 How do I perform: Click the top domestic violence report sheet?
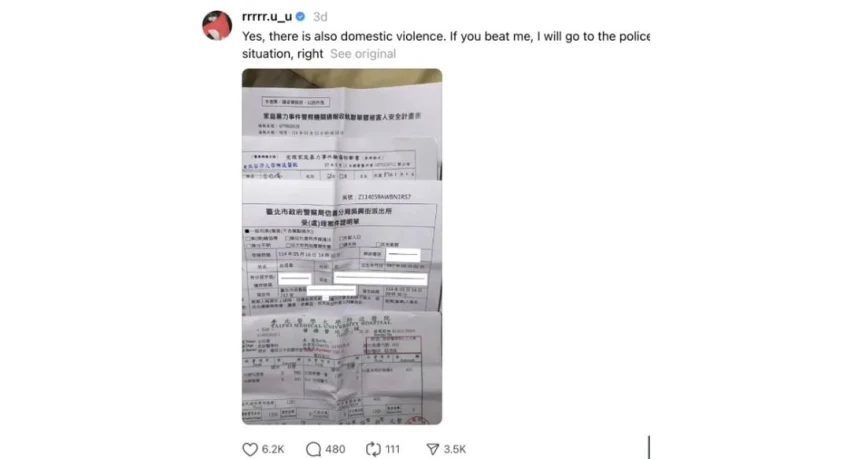click(342, 111)
